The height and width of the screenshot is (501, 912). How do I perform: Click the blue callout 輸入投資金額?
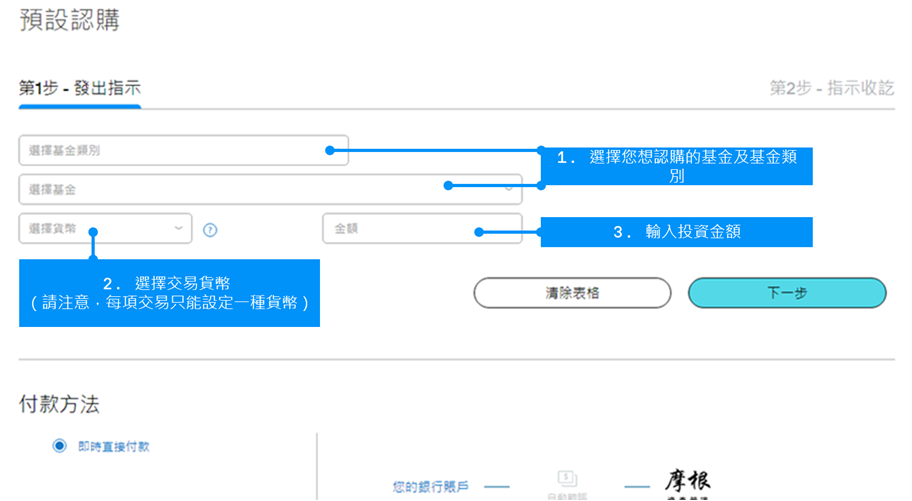676,232
